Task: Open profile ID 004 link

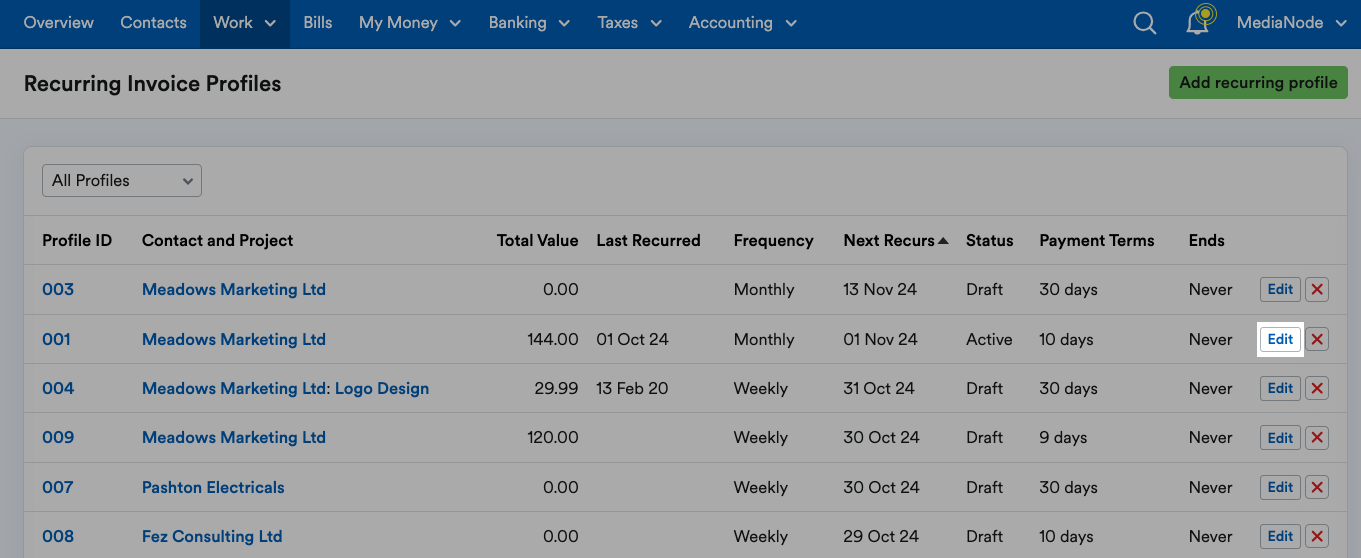Action: (58, 388)
